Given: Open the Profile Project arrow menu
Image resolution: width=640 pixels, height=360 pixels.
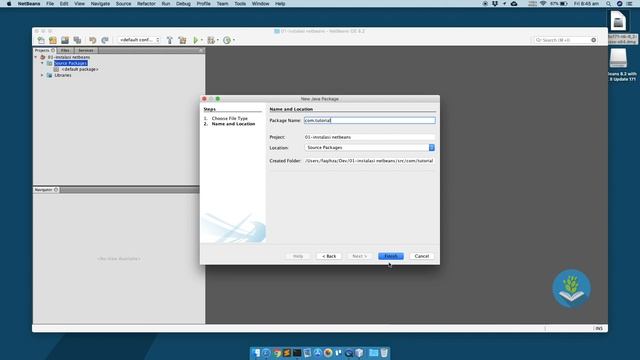Looking at the screenshot, I should (x=234, y=40).
